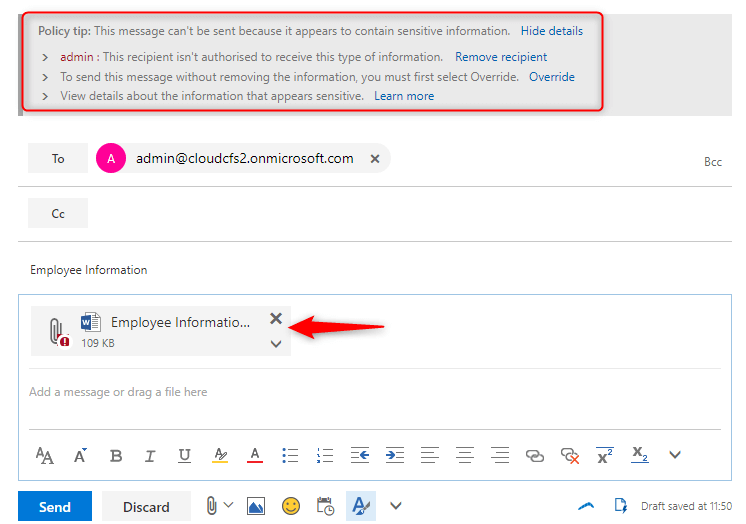Click Hide details in policy tip
746x524 pixels.
pyautogui.click(x=552, y=31)
